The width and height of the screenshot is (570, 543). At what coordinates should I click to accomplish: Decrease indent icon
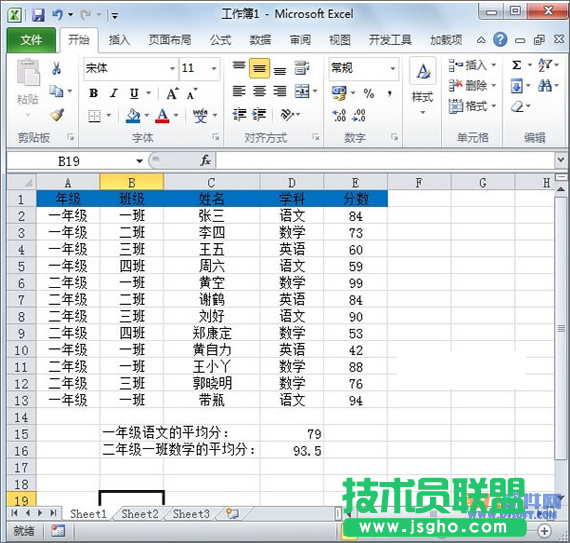click(239, 114)
